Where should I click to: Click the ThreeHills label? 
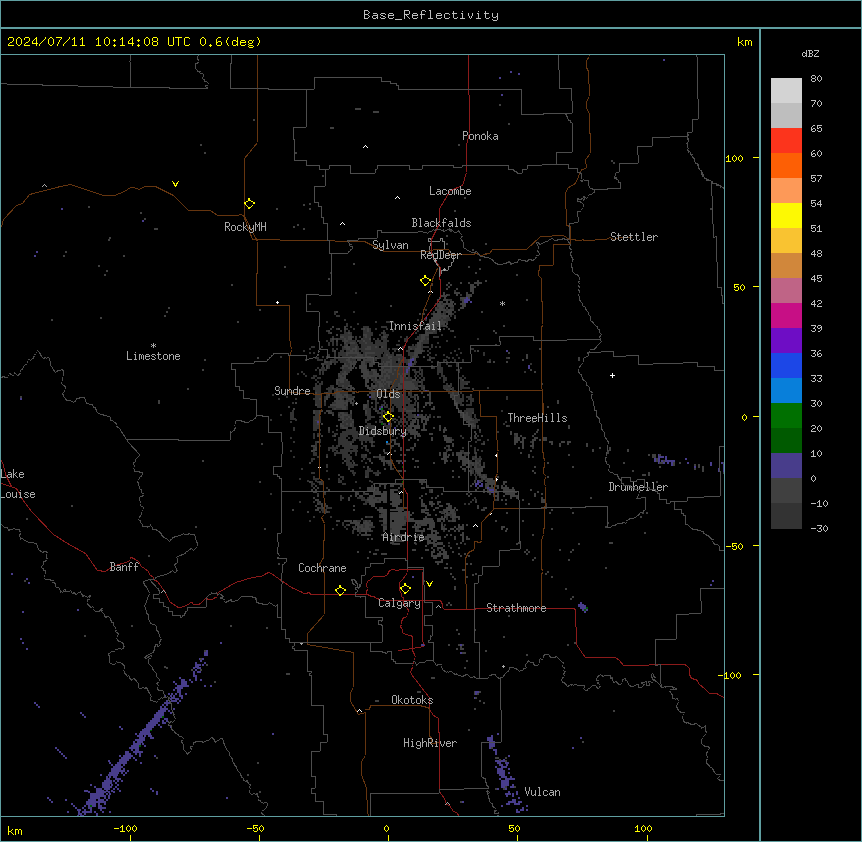pyautogui.click(x=537, y=418)
